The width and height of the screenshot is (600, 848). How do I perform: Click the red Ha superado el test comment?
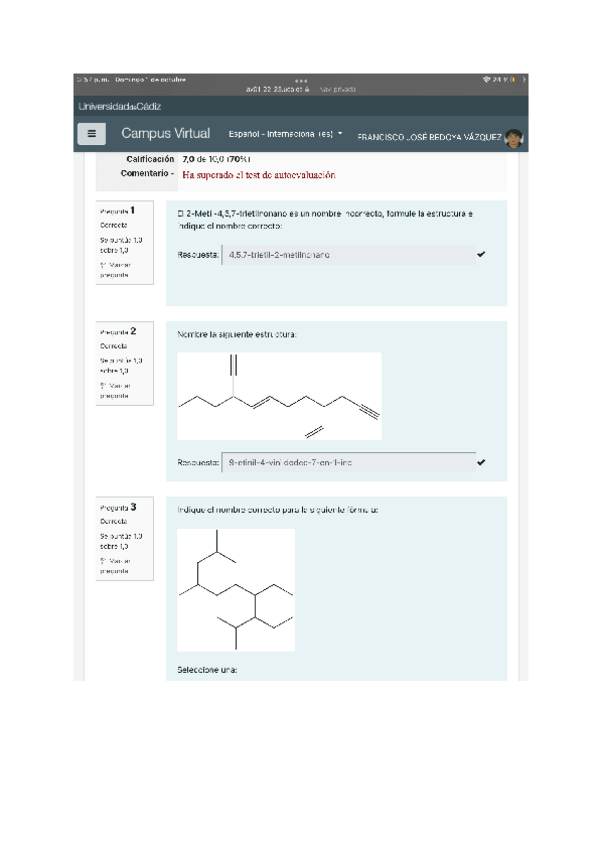click(x=259, y=174)
